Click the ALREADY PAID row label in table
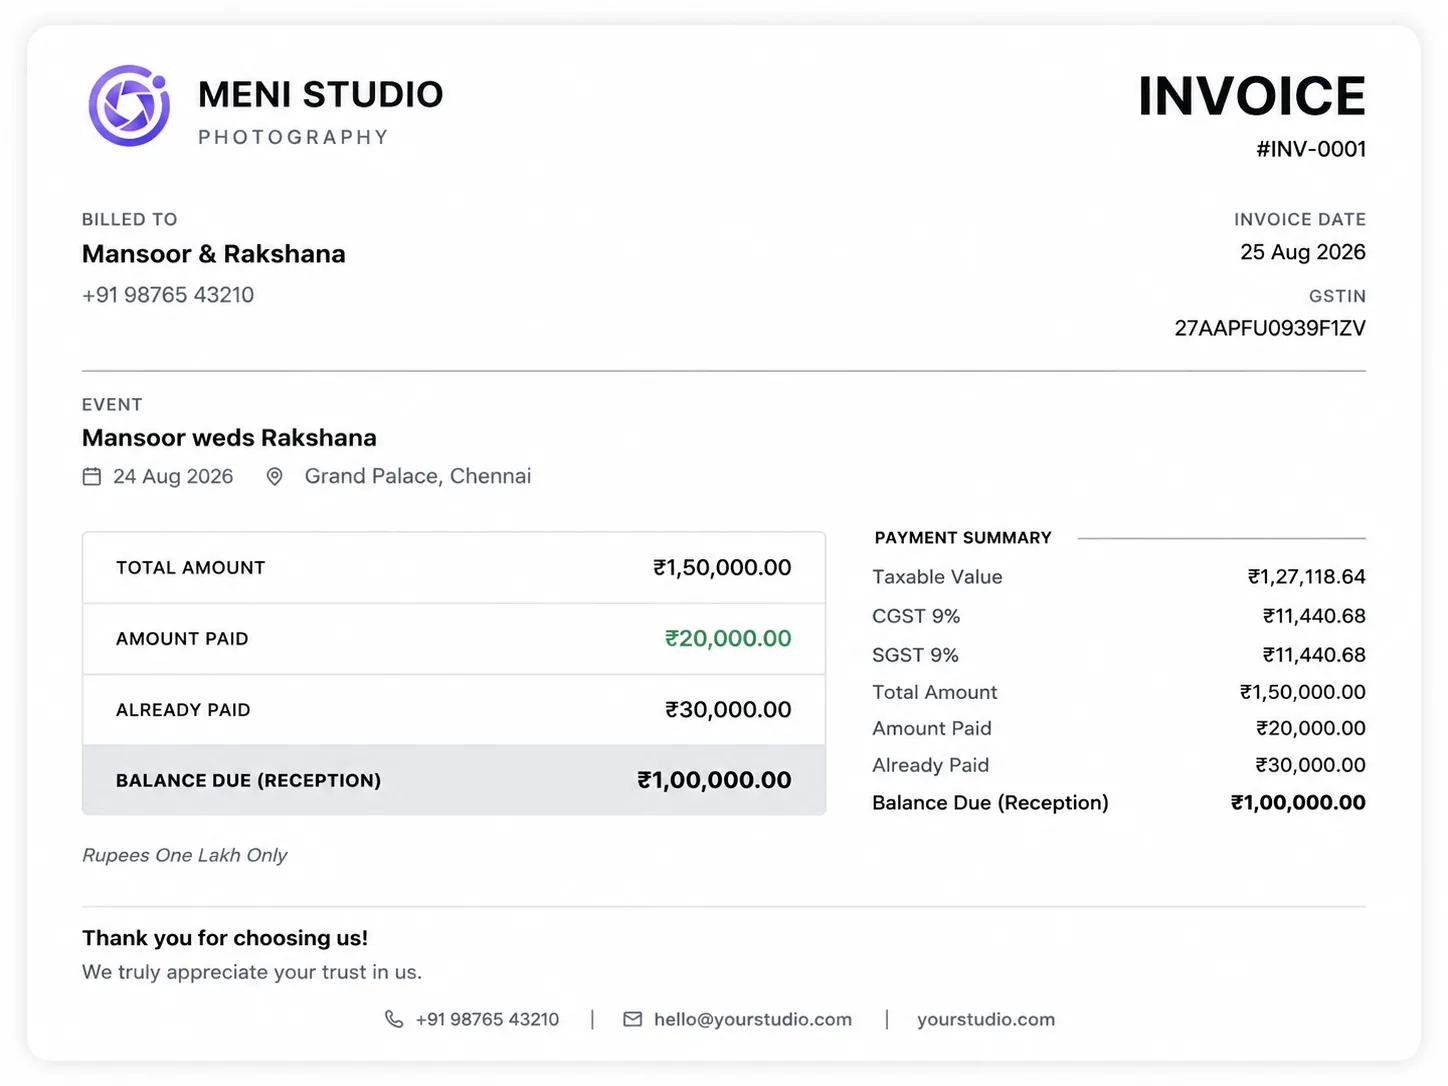 (x=183, y=710)
